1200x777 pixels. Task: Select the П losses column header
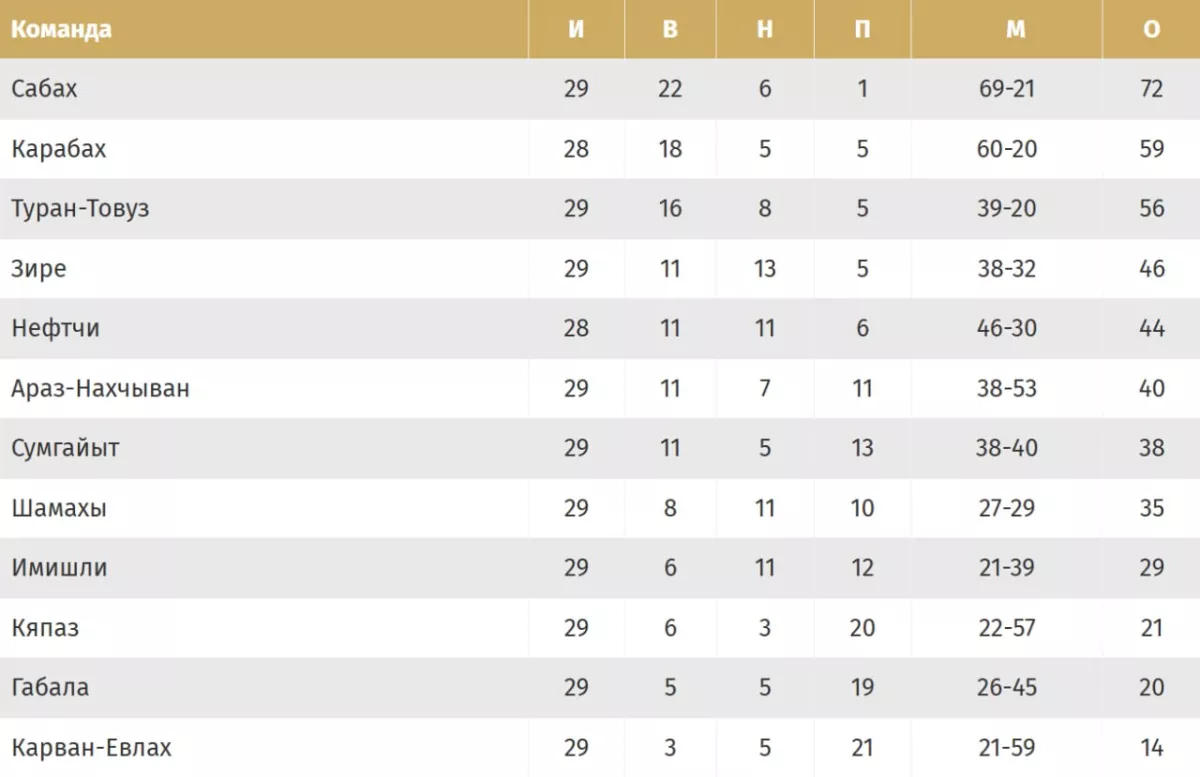click(x=862, y=29)
